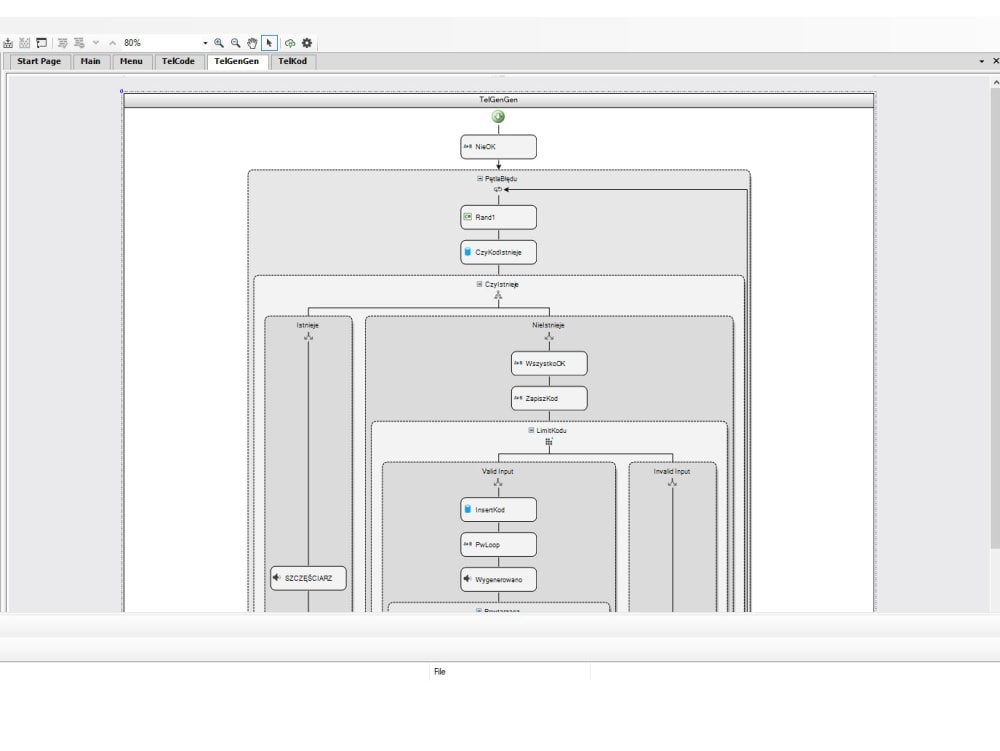This screenshot has width=1000, height=751.
Task: Switch to the TelKod tab
Action: pos(293,61)
